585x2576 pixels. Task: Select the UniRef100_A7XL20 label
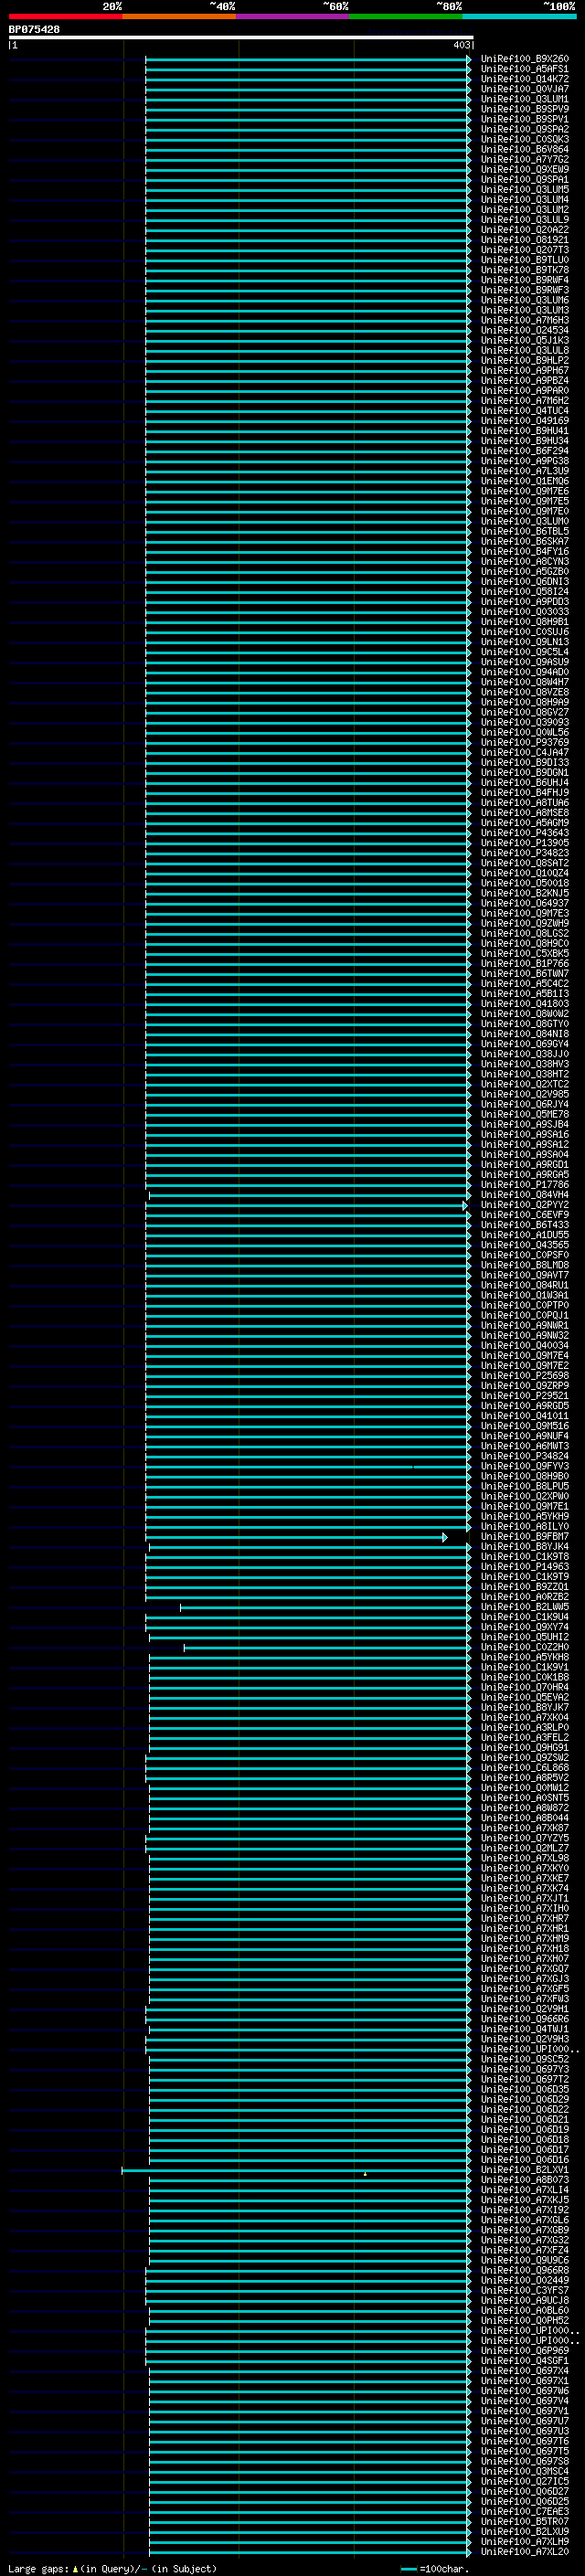click(x=525, y=2552)
